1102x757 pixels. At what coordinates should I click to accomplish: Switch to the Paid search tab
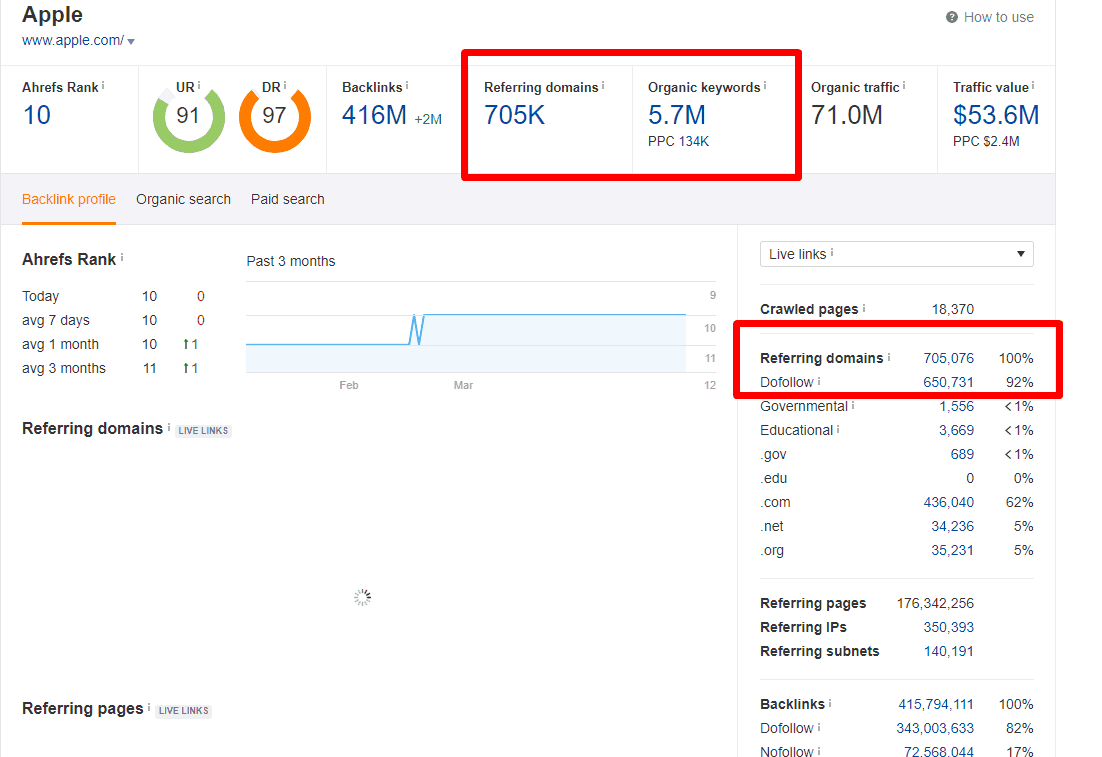click(287, 199)
